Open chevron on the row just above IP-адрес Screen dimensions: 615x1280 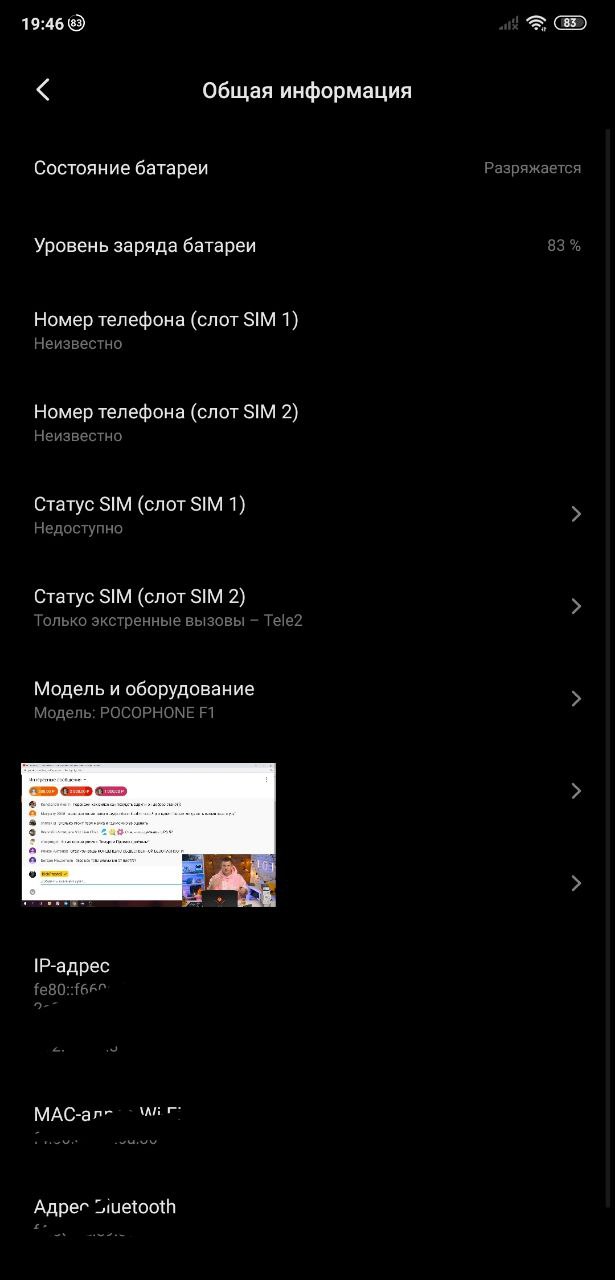tap(576, 883)
